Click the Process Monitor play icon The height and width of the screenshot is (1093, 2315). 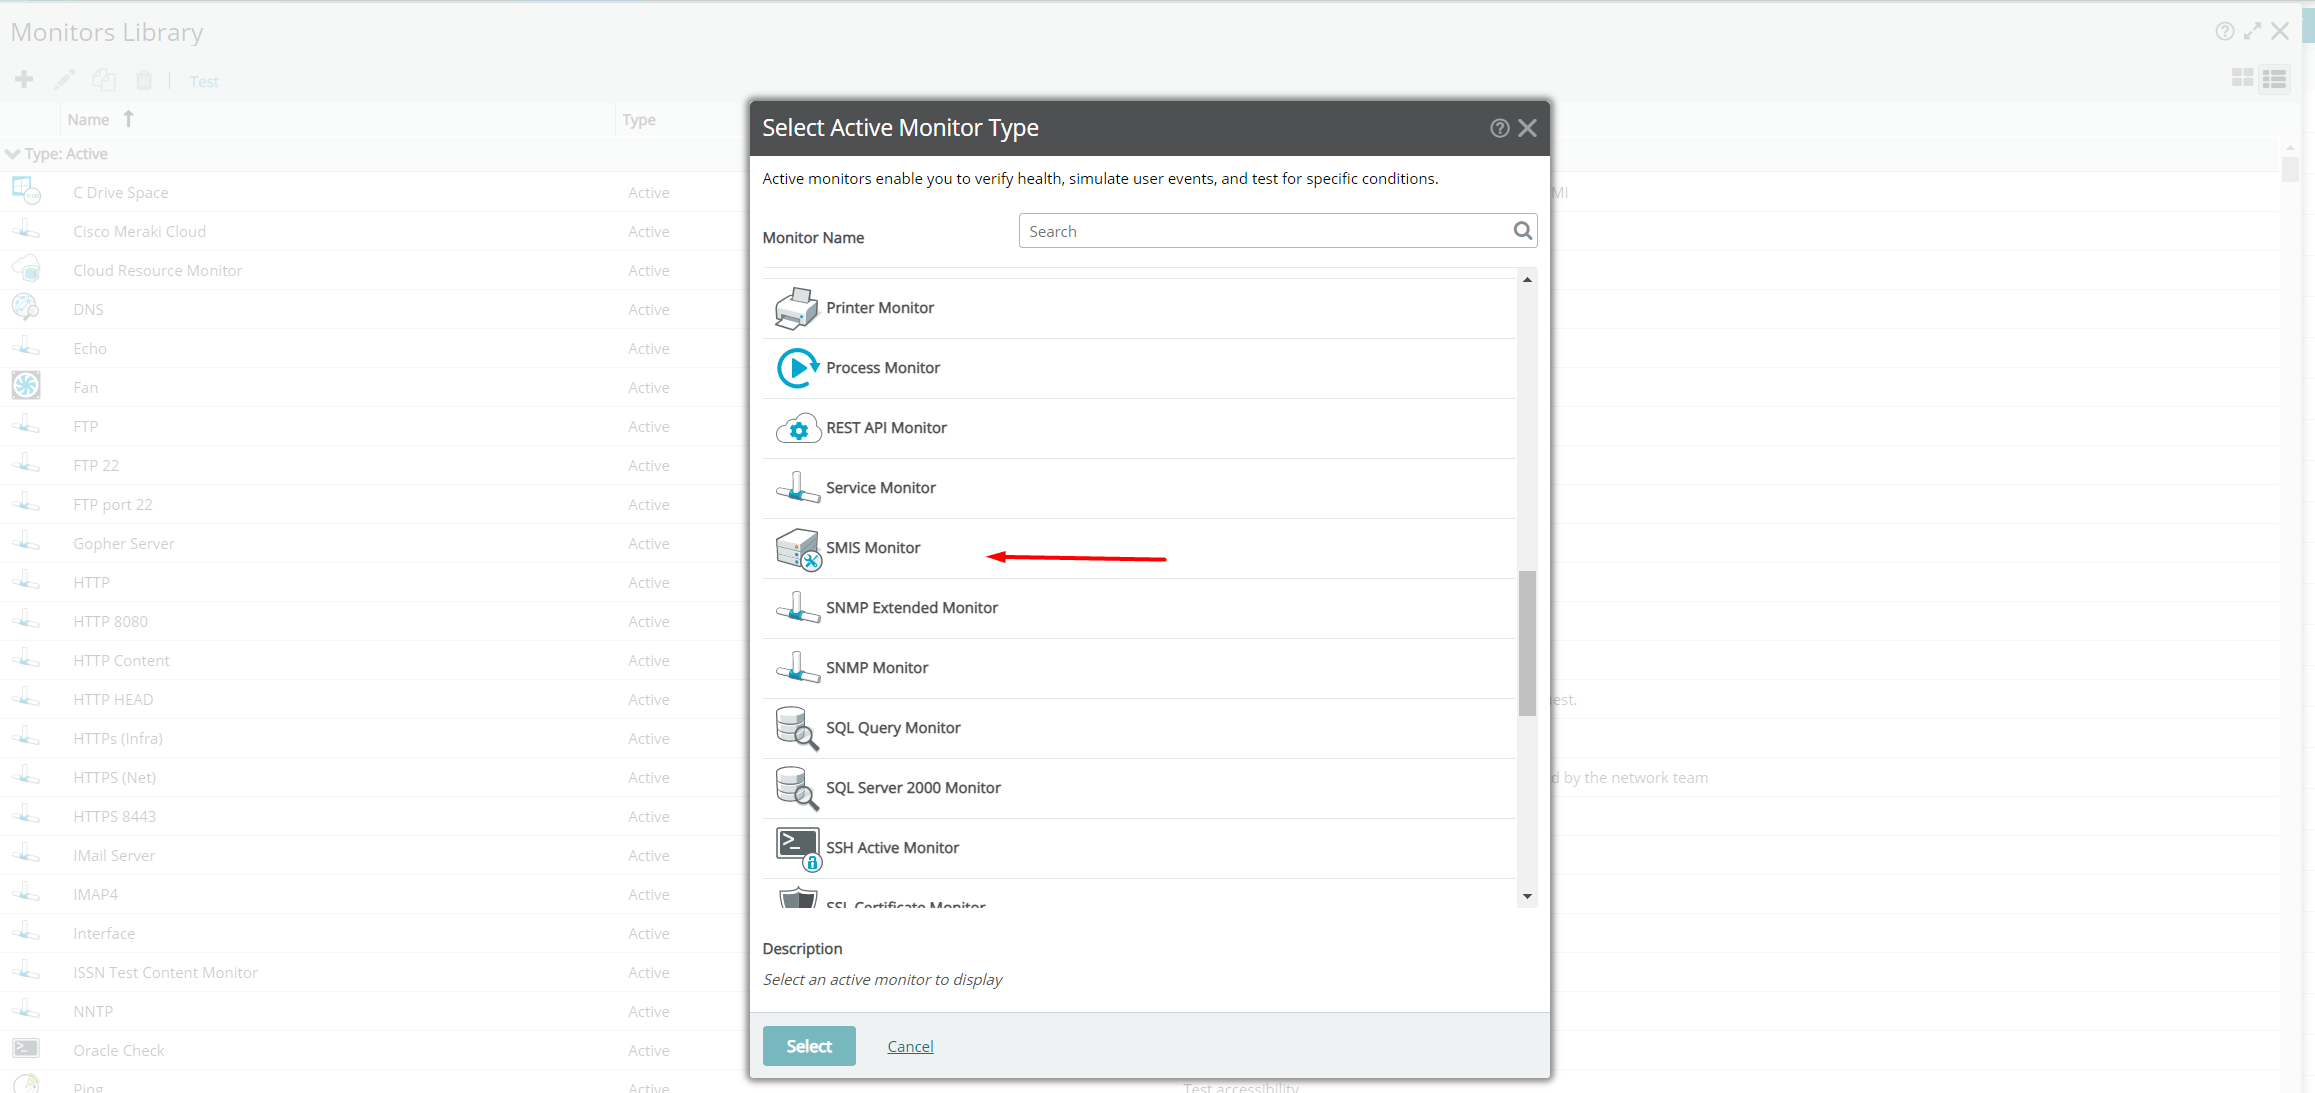tap(797, 368)
